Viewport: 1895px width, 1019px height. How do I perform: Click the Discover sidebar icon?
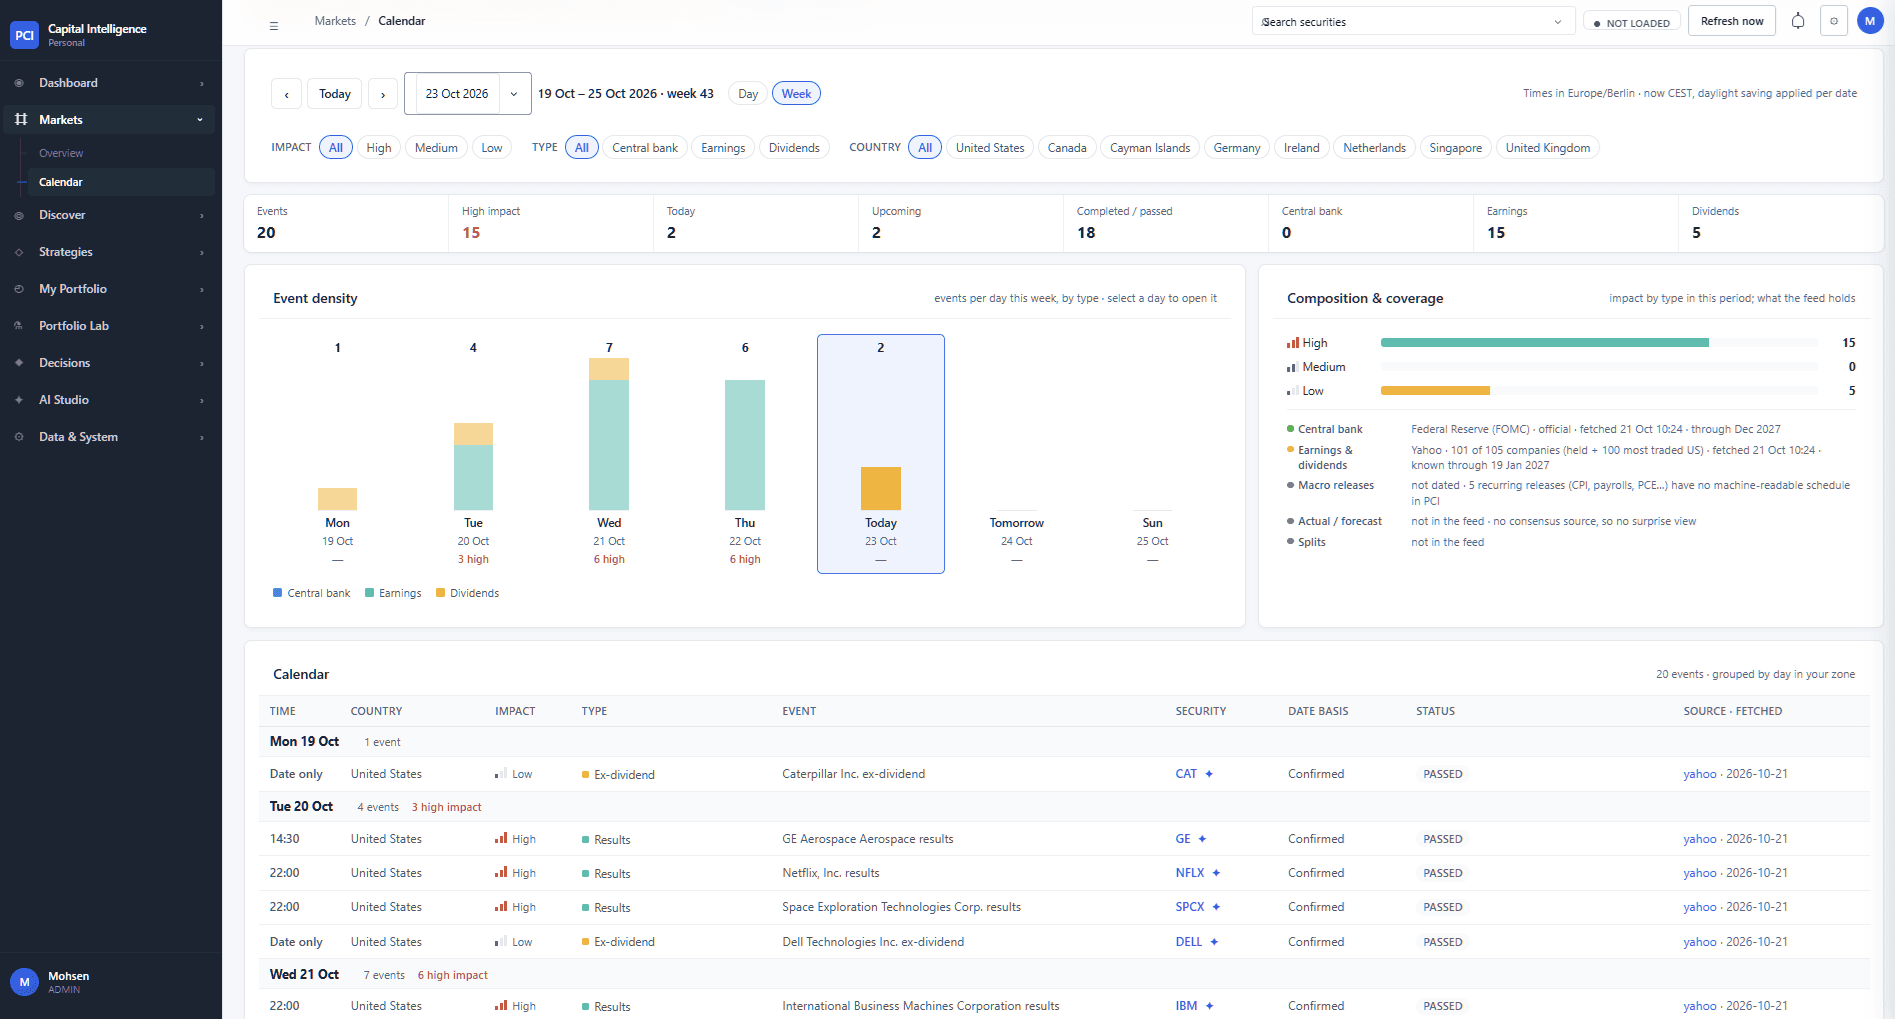19,215
